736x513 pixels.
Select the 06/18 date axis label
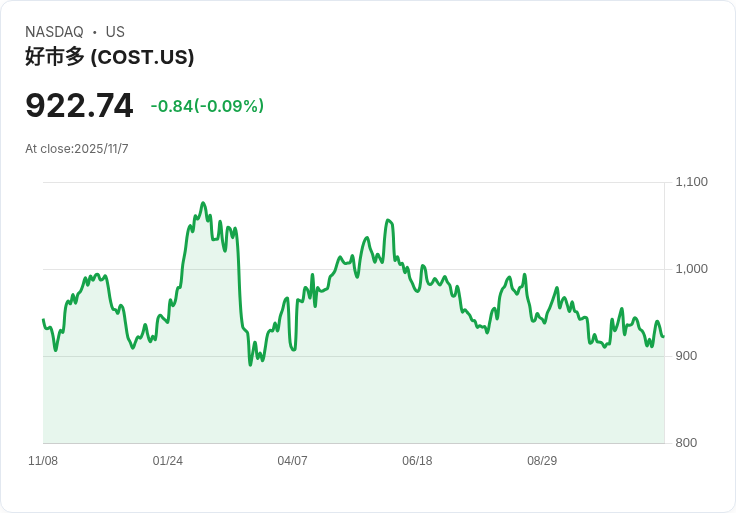tap(417, 461)
